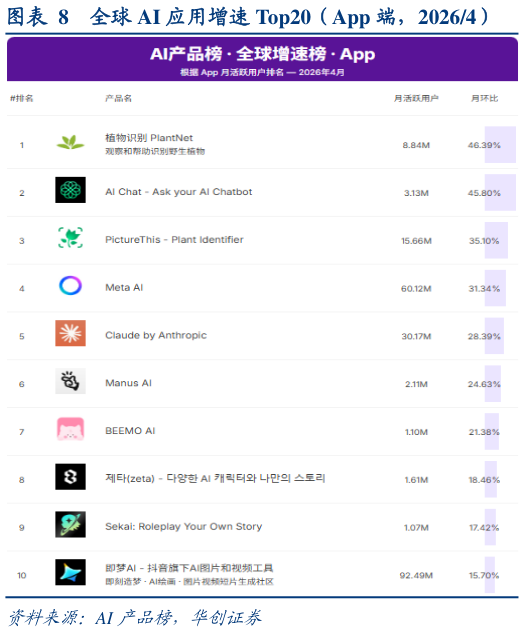Click the 即梦AI subtitle description line

coord(189,582)
